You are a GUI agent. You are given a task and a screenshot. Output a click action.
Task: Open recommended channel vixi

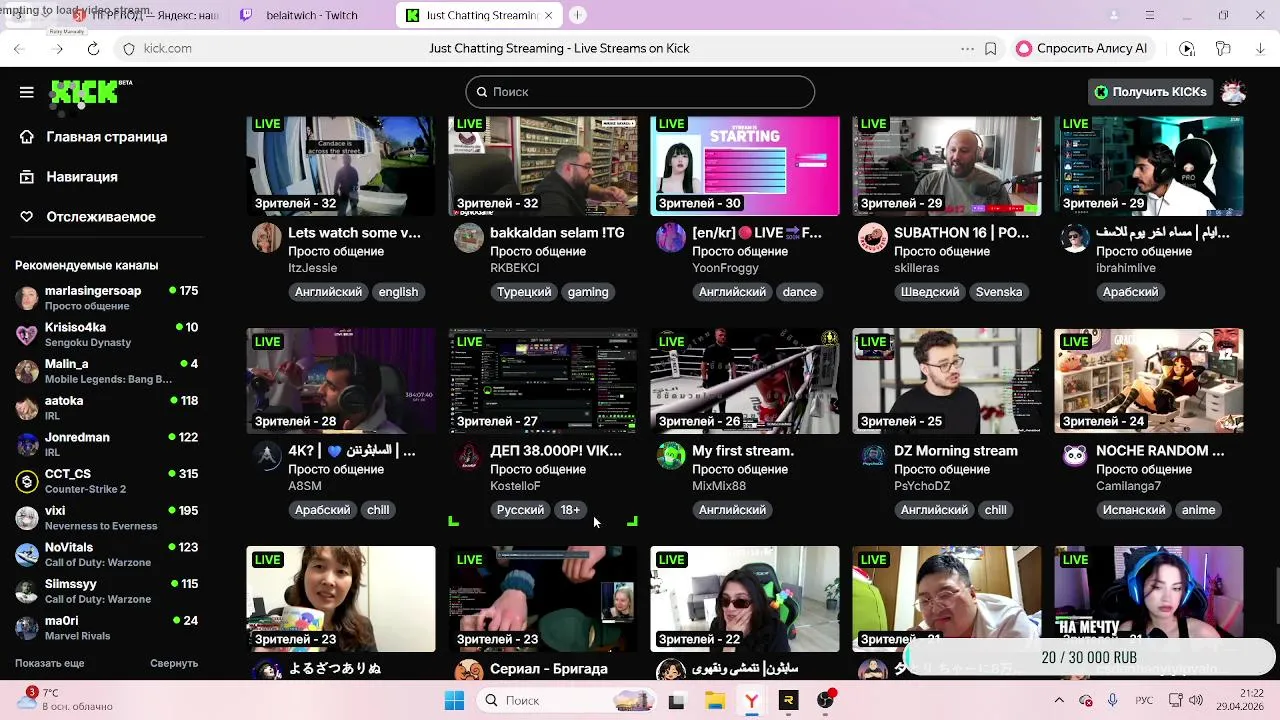106,518
